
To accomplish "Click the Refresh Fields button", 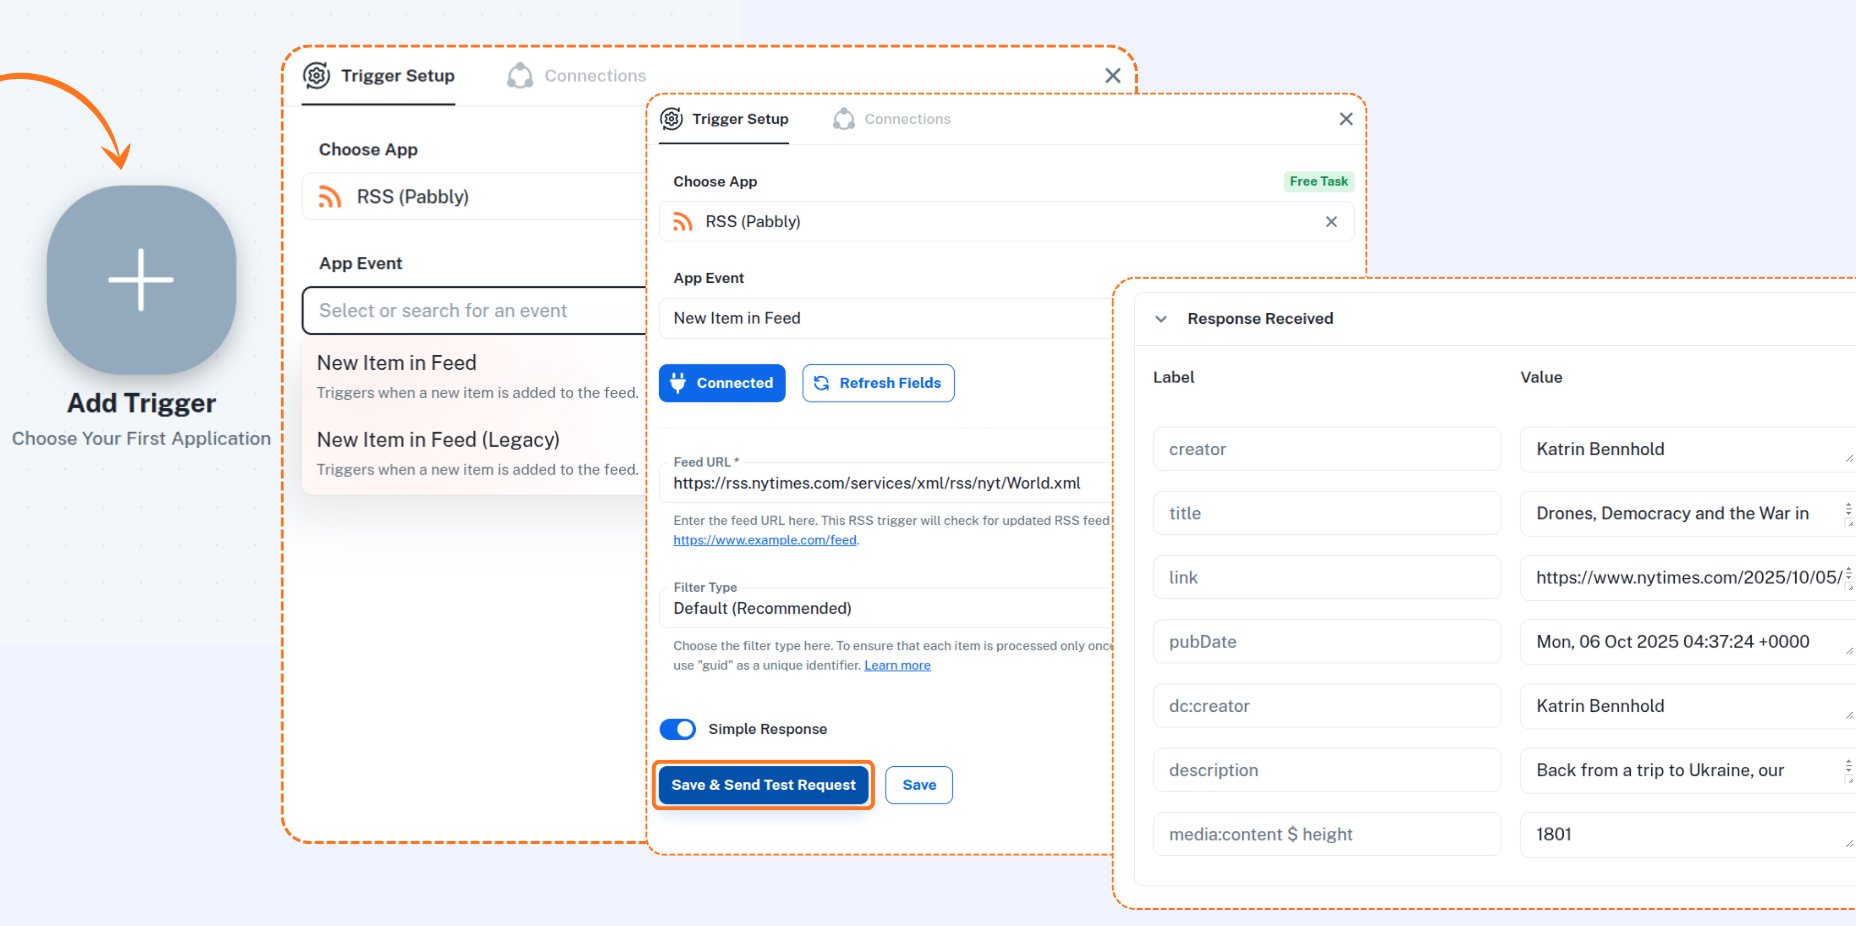I will [878, 383].
